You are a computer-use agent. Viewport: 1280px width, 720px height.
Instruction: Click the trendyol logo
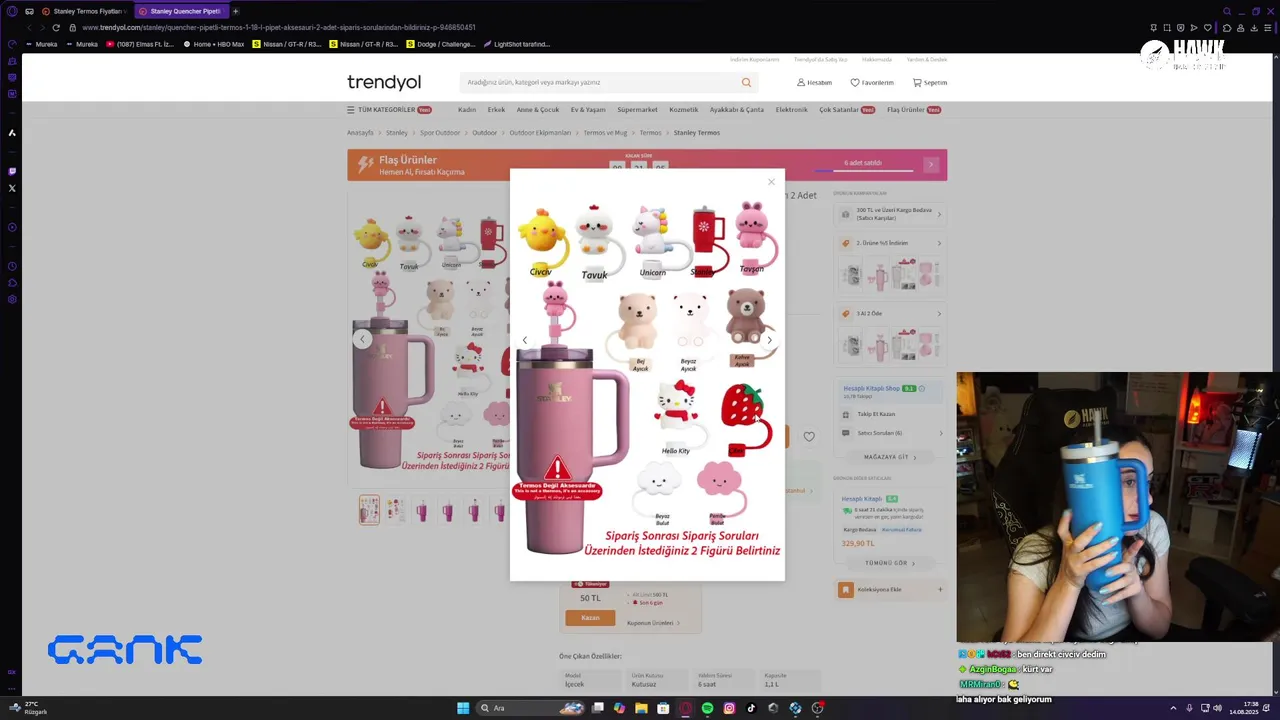click(x=384, y=82)
